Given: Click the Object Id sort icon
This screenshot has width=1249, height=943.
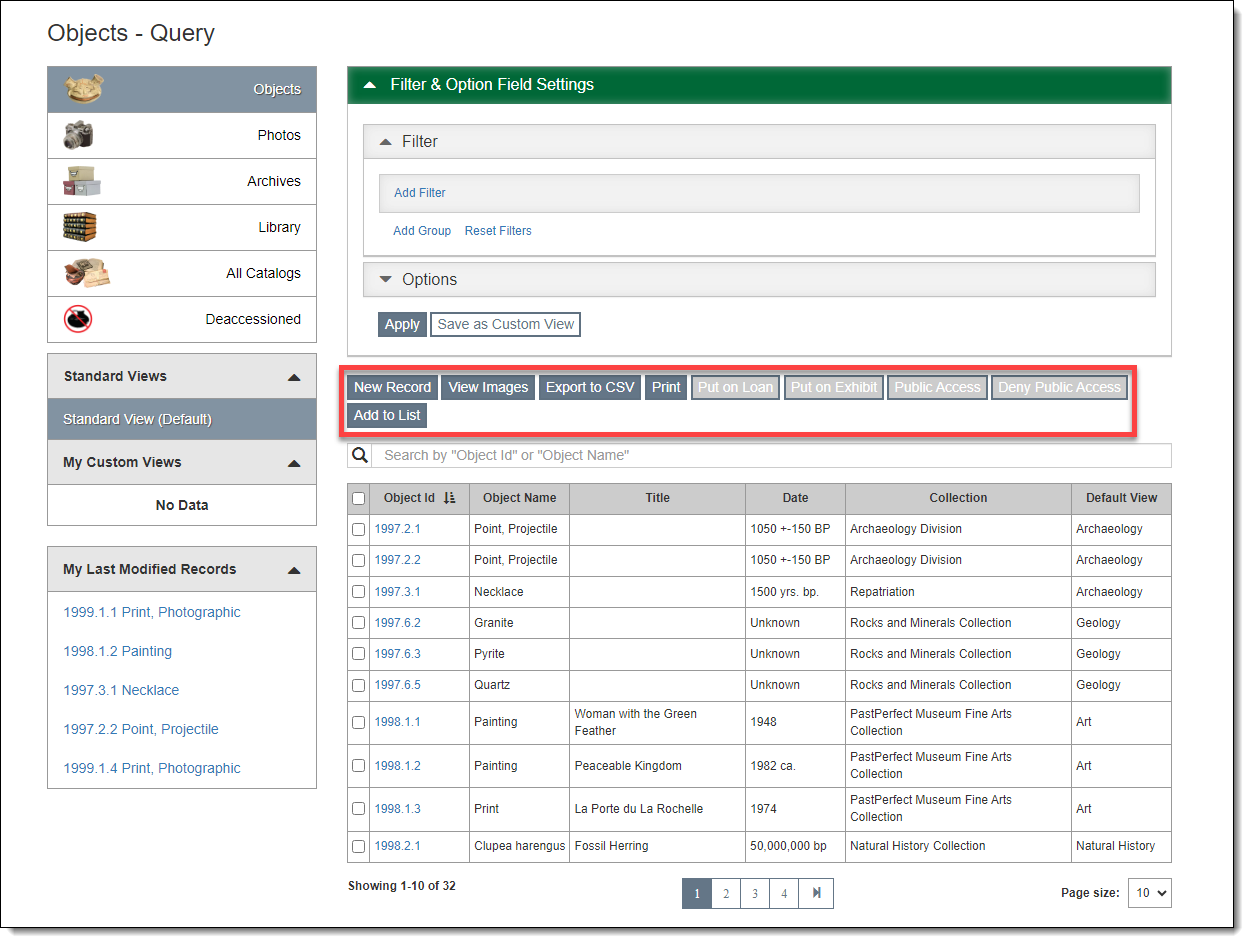Looking at the screenshot, I should 449,498.
